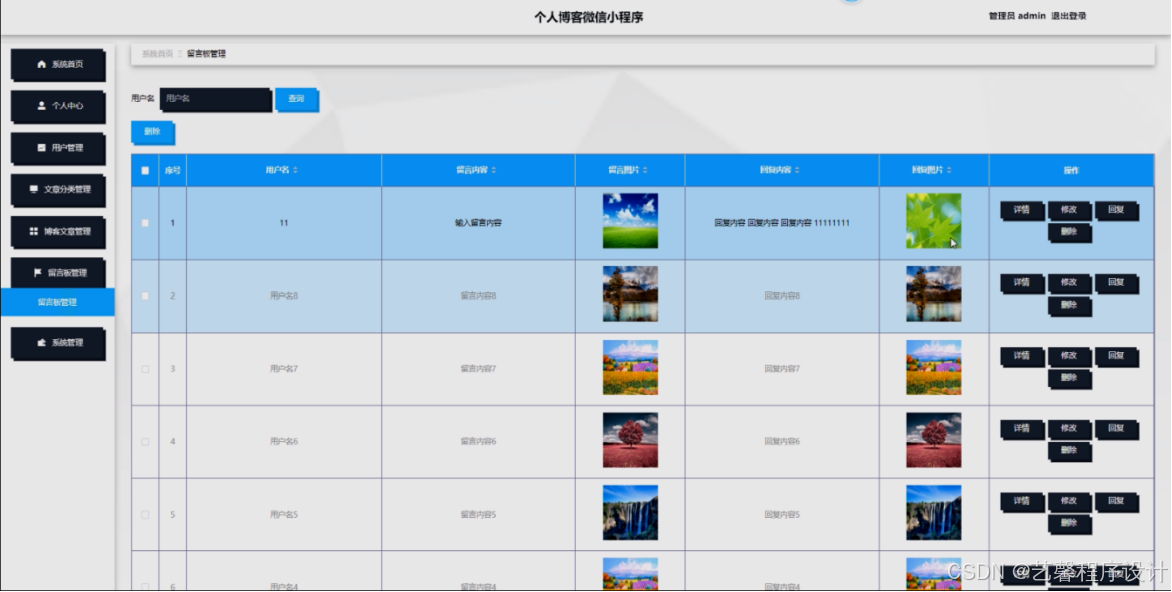Select the highlighted 留言板管理 submenu item
Screen dimensions: 1172x592
coord(58,302)
